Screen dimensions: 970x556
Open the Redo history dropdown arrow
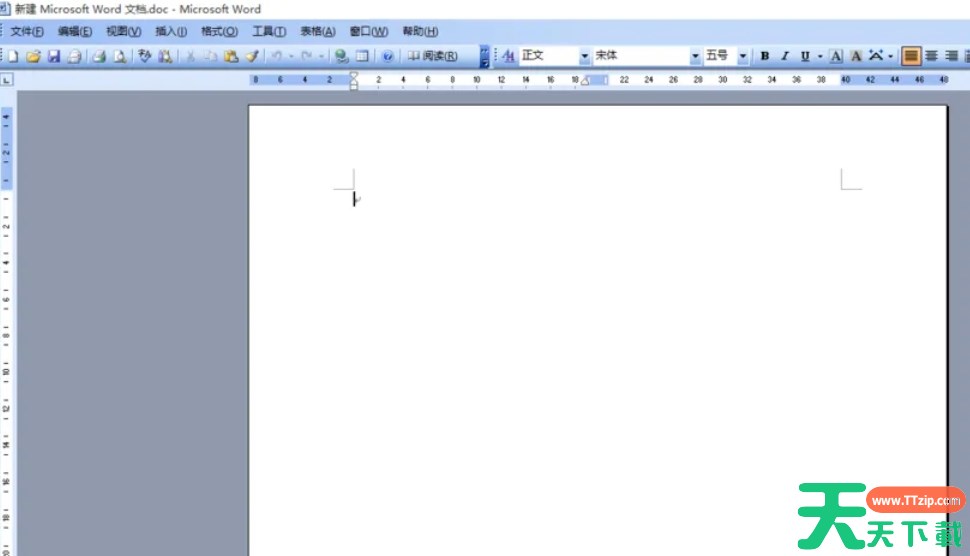pyautogui.click(x=321, y=56)
